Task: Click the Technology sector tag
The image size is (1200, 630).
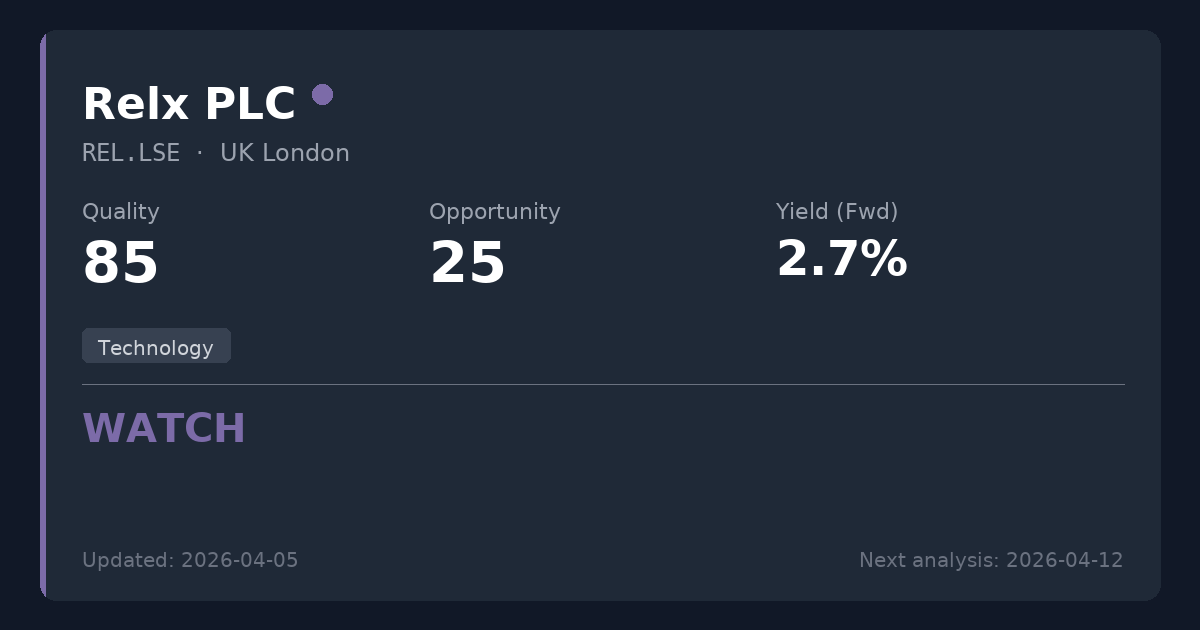Action: click(x=156, y=347)
